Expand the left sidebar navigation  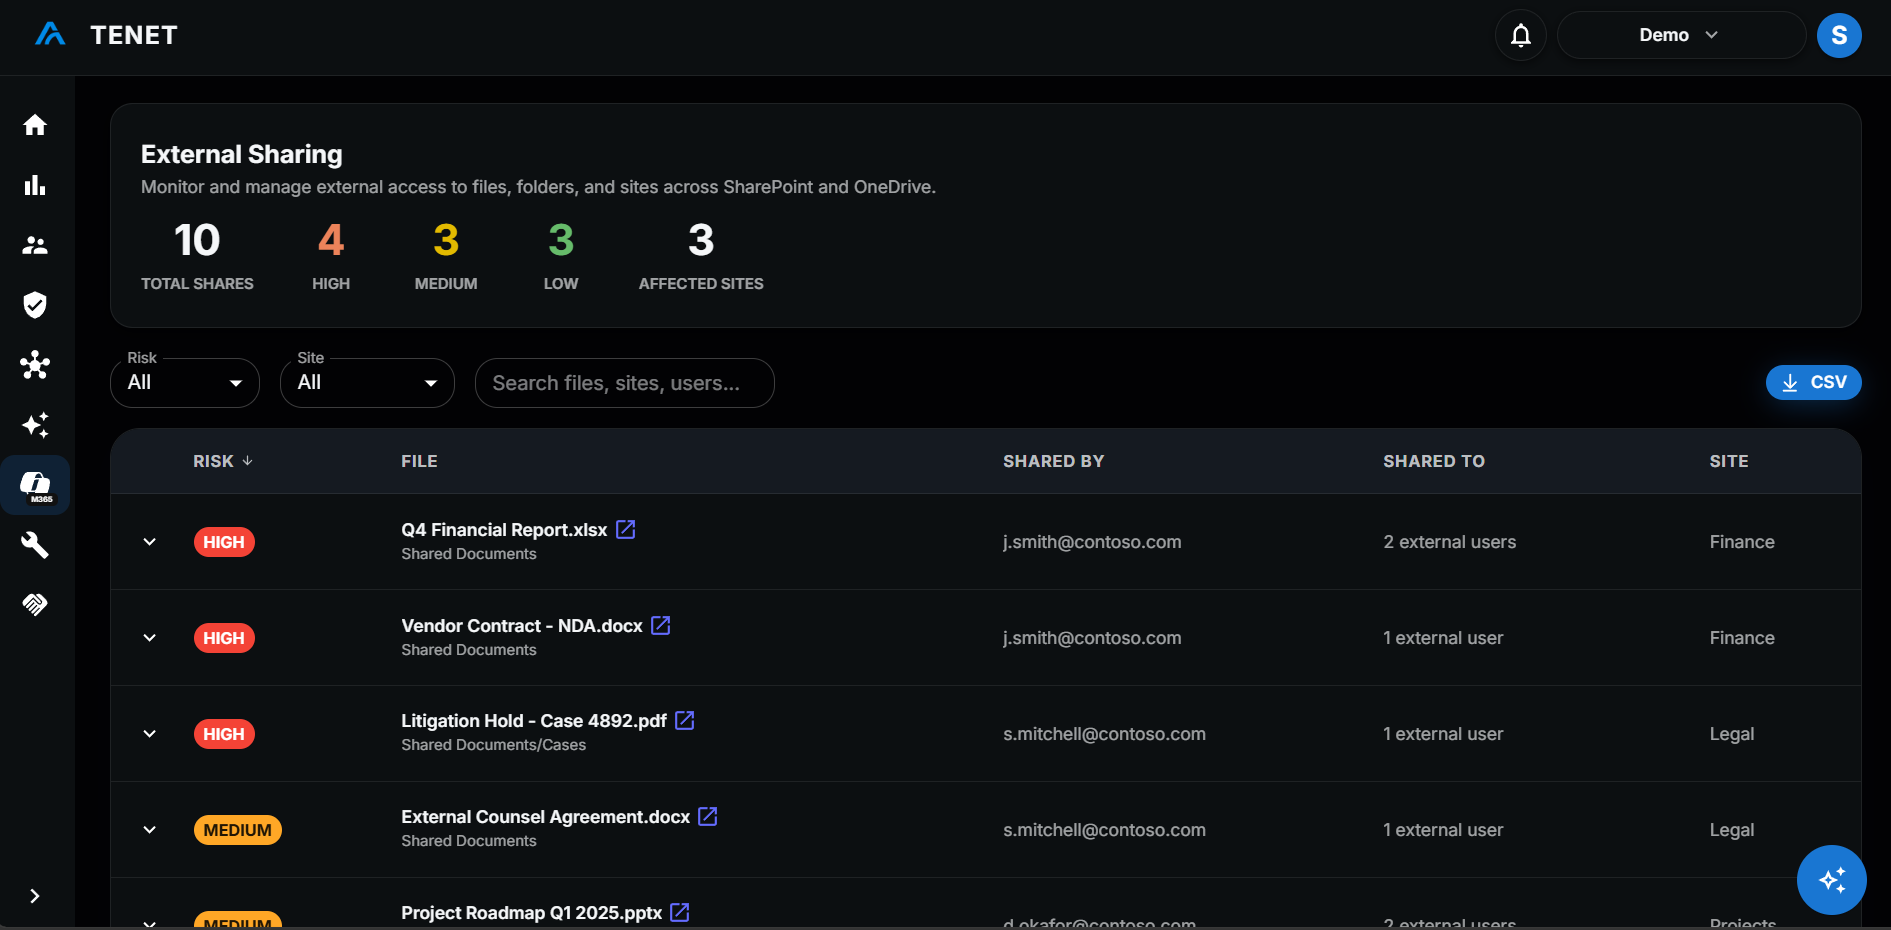click(x=35, y=896)
